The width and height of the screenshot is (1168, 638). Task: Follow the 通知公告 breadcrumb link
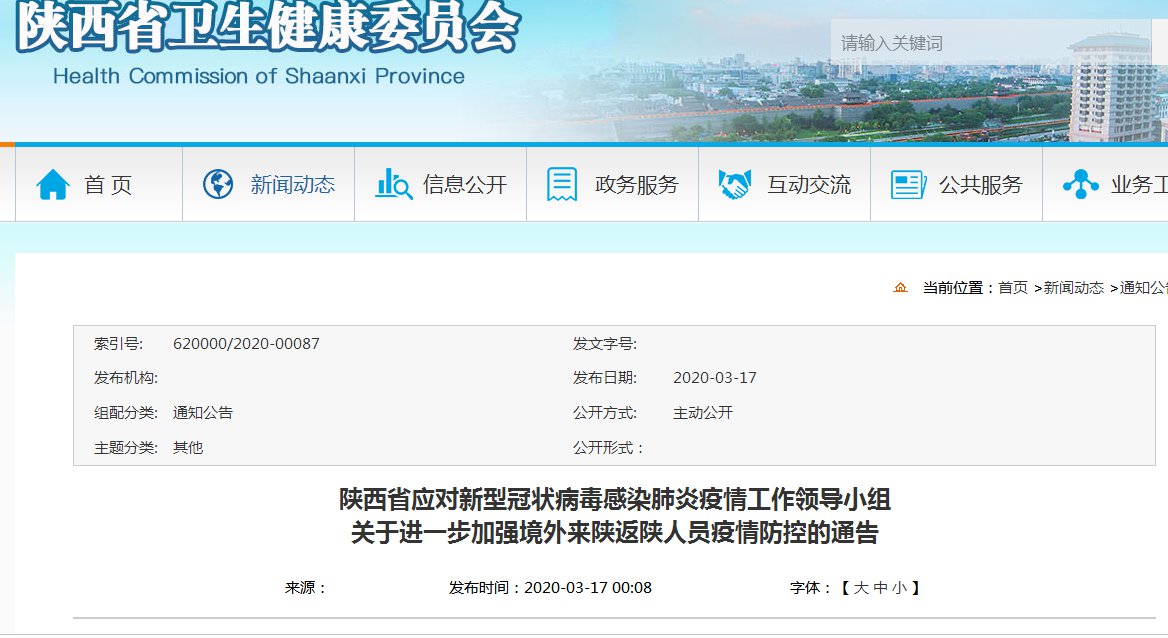(1143, 288)
